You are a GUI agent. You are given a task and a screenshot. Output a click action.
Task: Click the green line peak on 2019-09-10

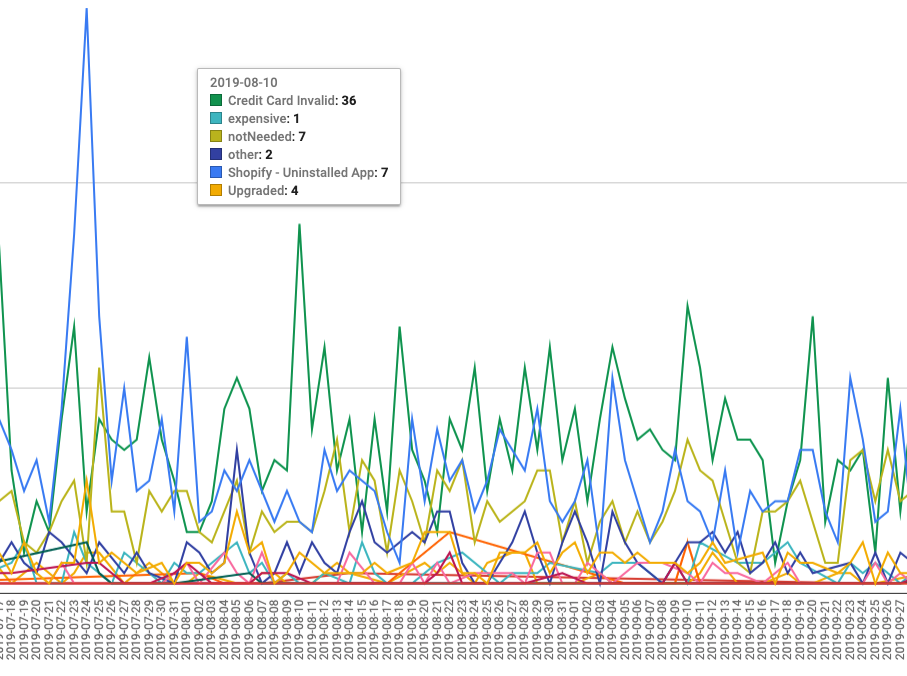[x=687, y=303]
